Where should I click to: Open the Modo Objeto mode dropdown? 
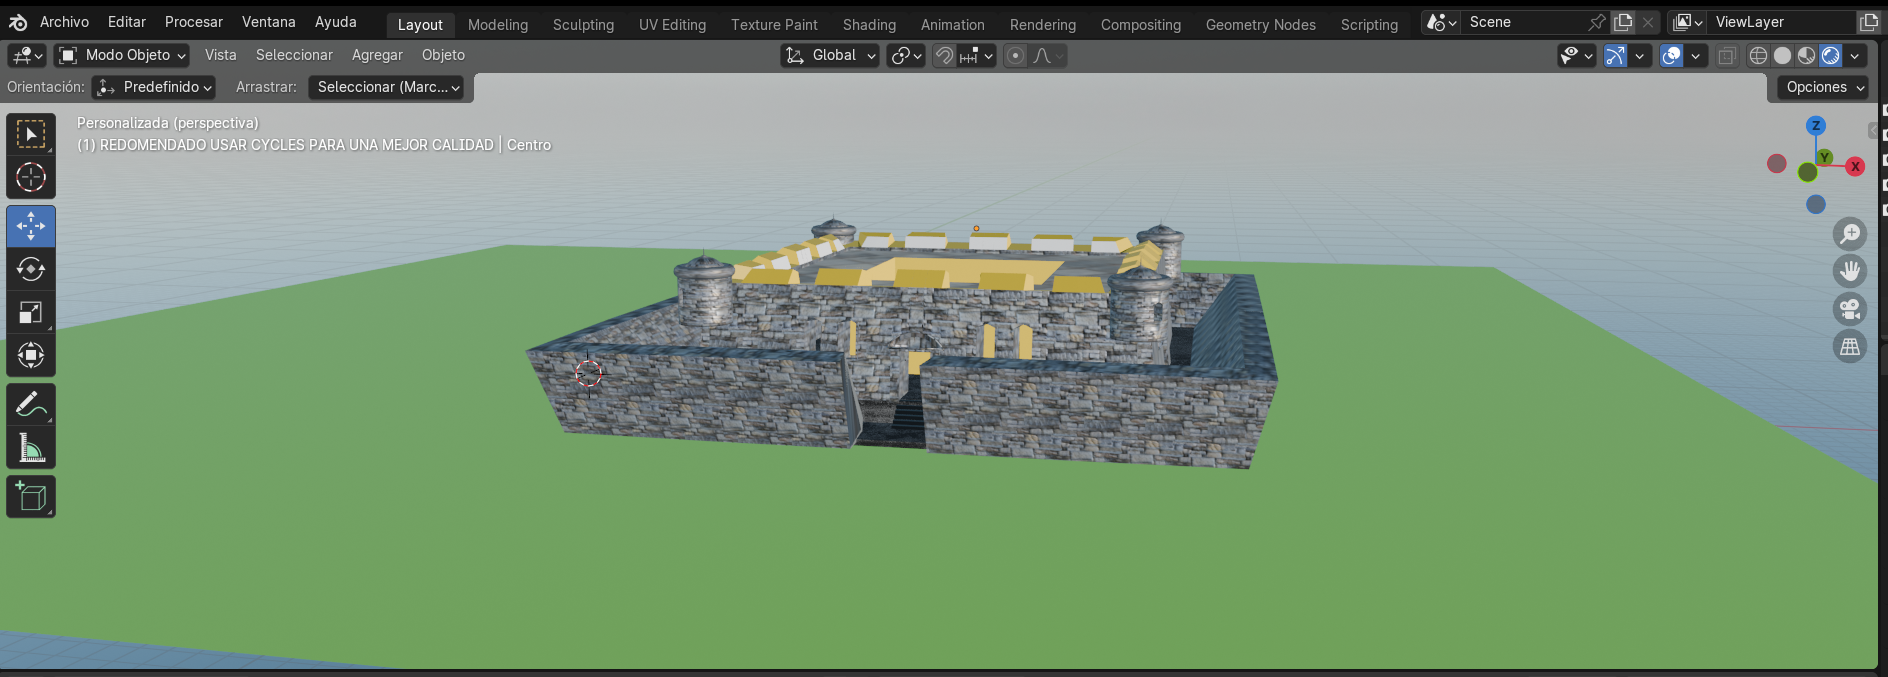click(x=122, y=55)
